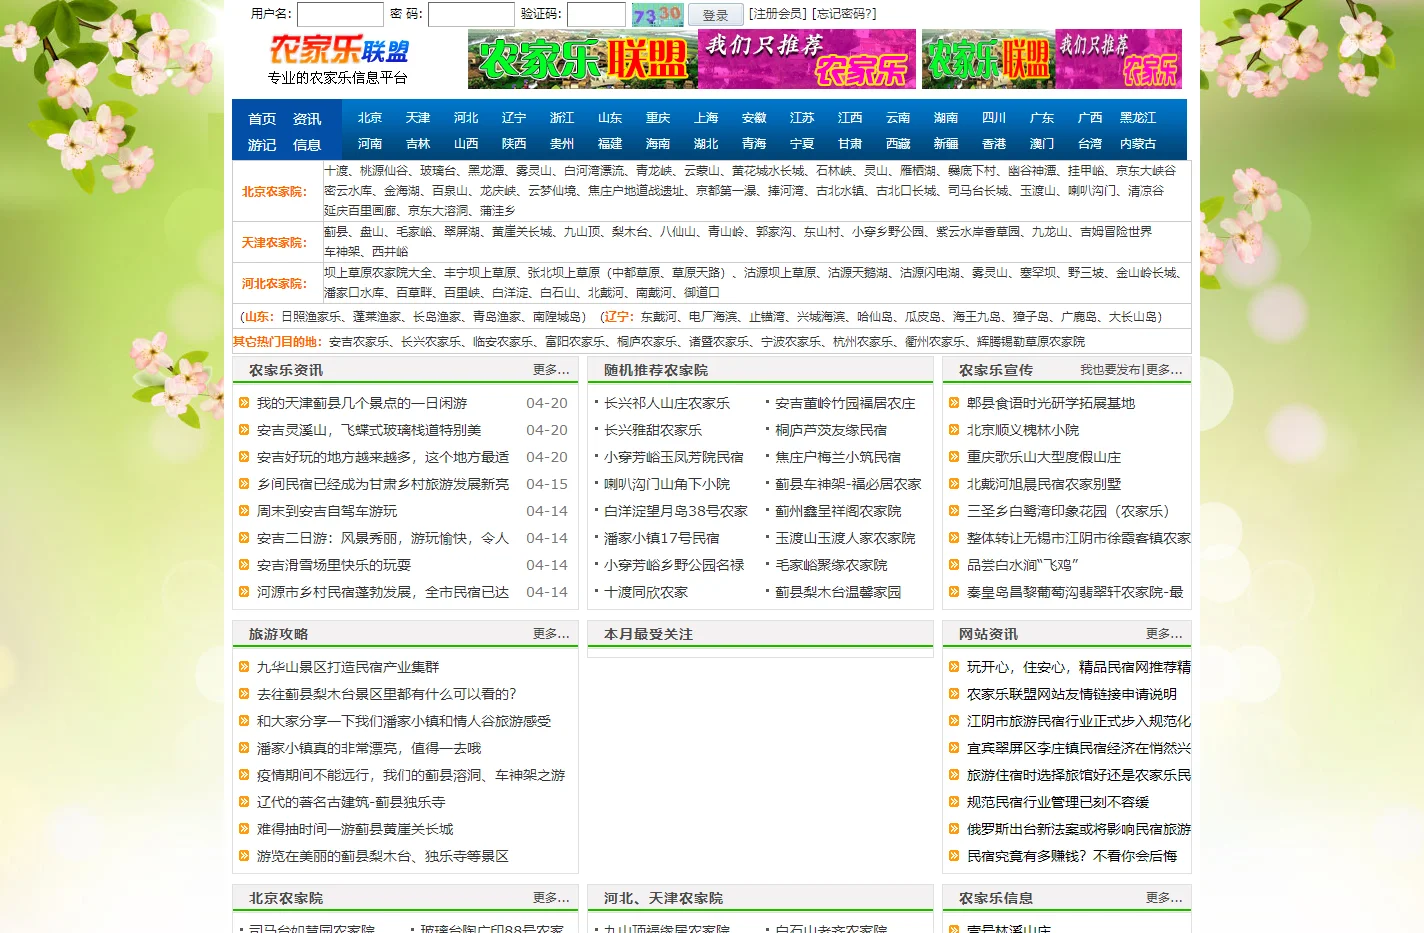Focus the 用户名 username field

340,14
